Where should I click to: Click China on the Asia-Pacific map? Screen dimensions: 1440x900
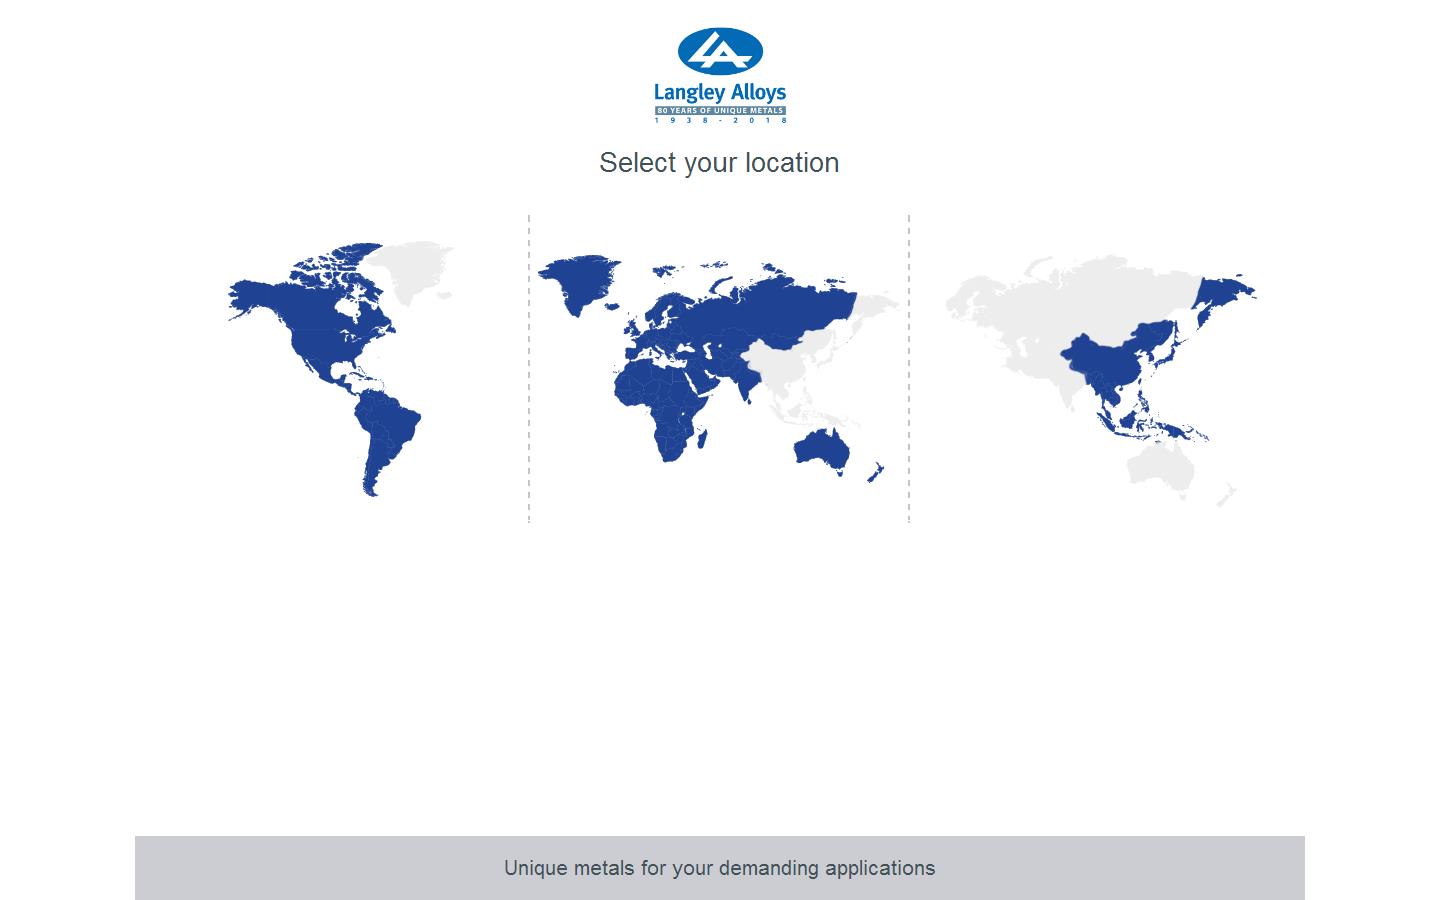coord(1100,360)
